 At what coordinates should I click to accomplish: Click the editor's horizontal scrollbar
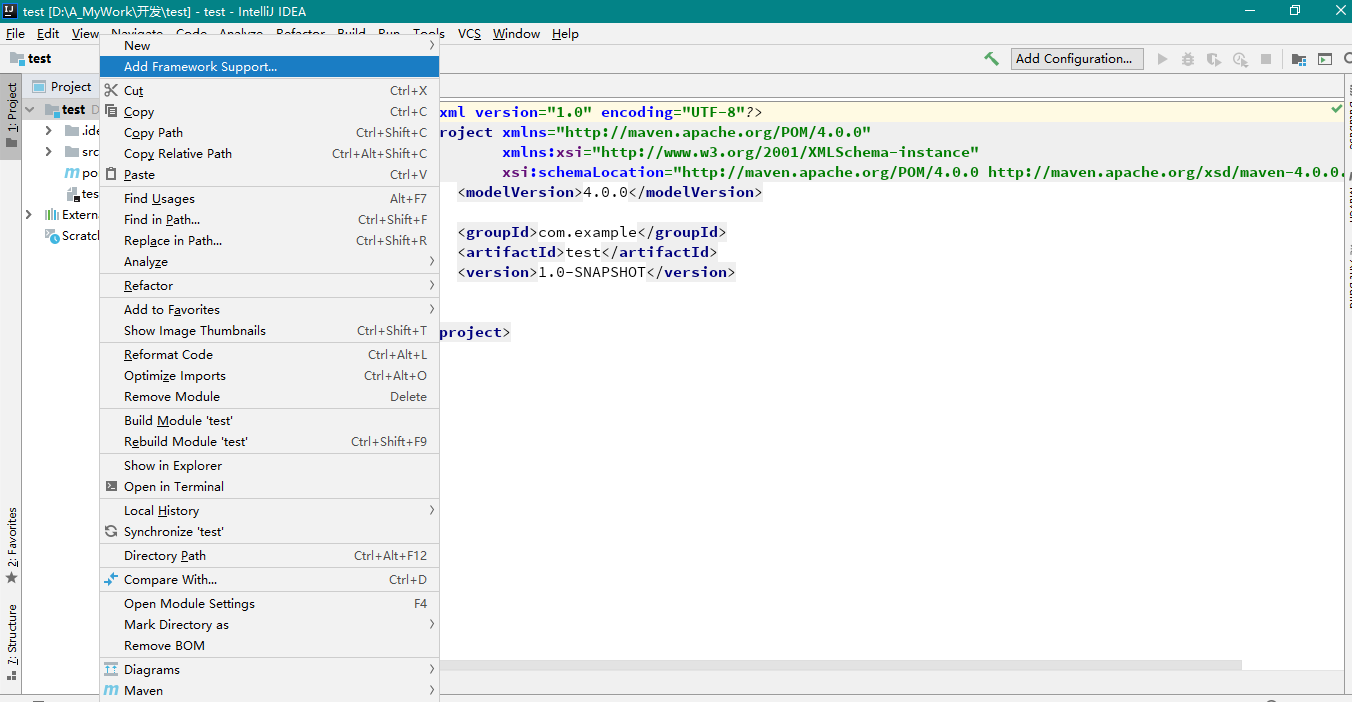click(840, 665)
